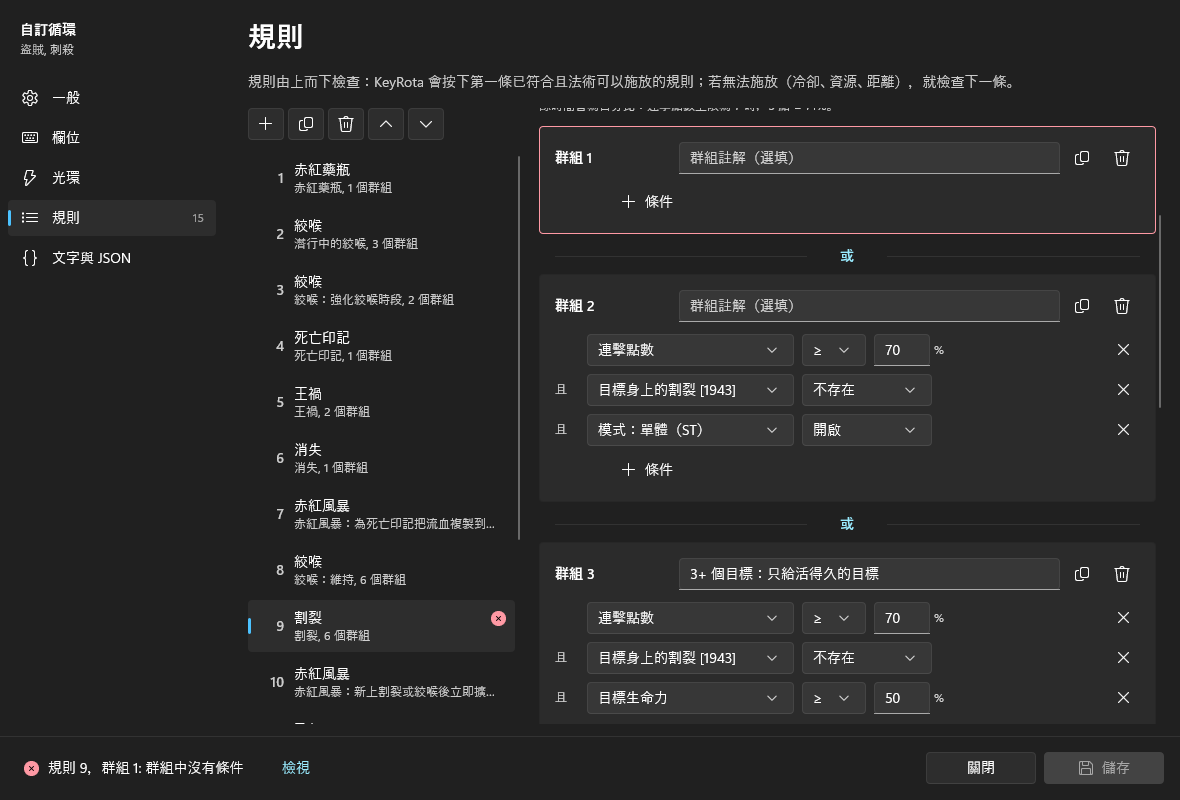
Task: Click group editor vertical scrollbar
Action: pyautogui.click(x=1160, y=312)
